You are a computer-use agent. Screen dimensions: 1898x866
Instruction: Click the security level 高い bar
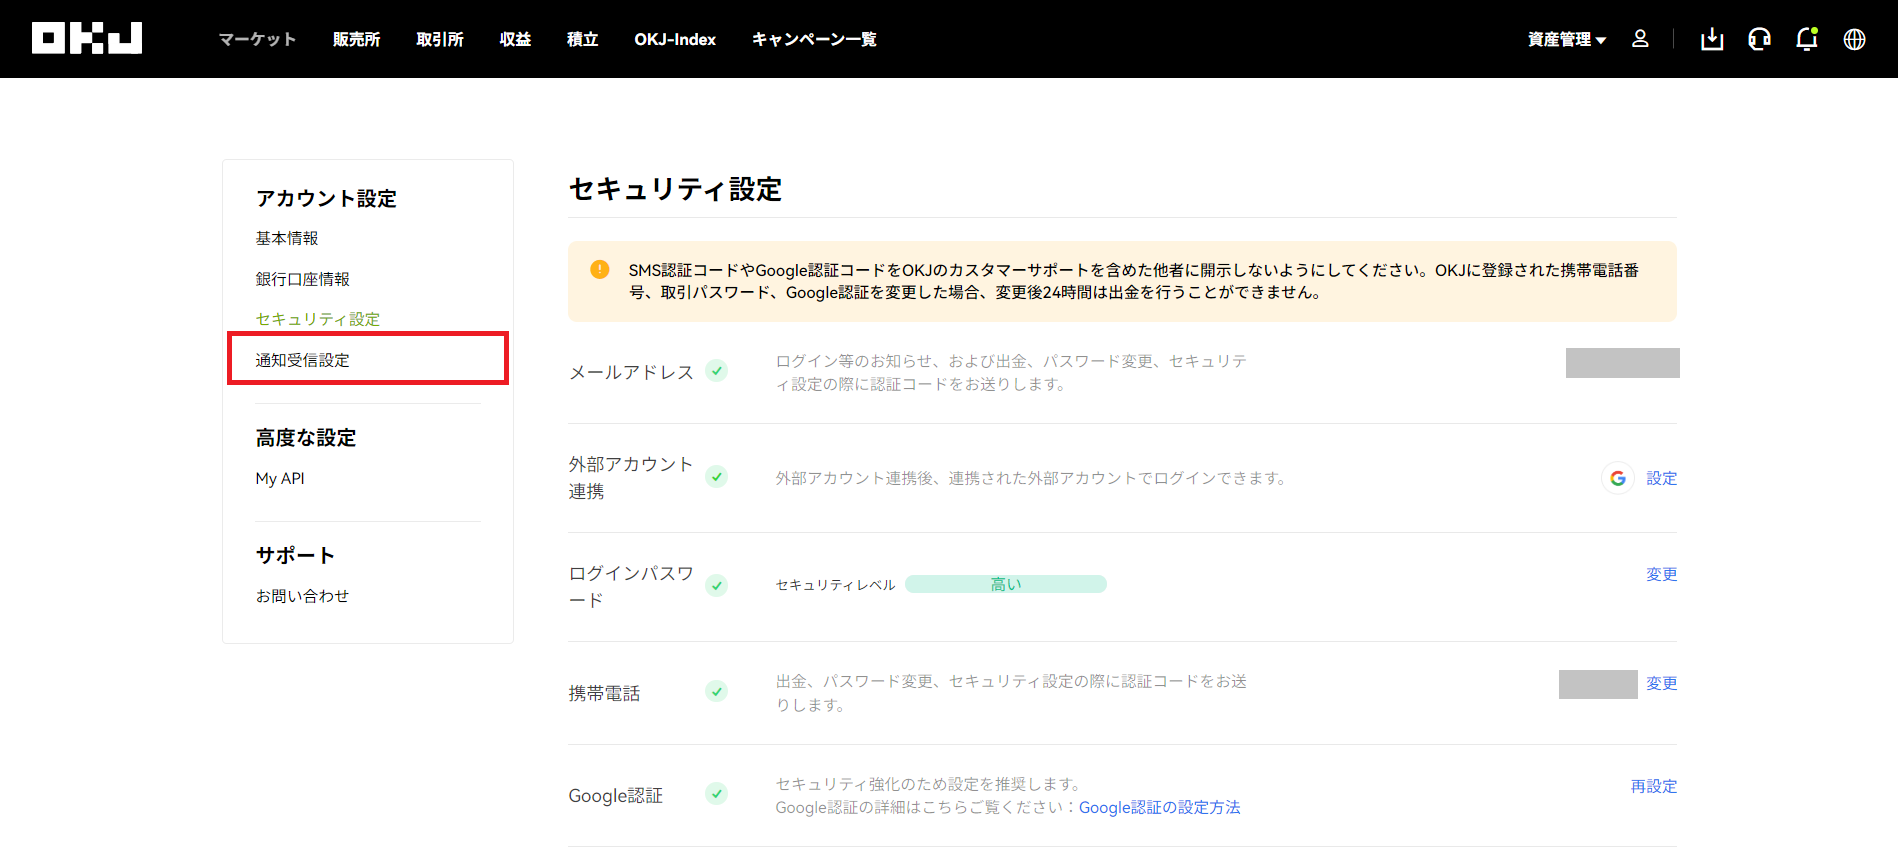coord(1006,584)
